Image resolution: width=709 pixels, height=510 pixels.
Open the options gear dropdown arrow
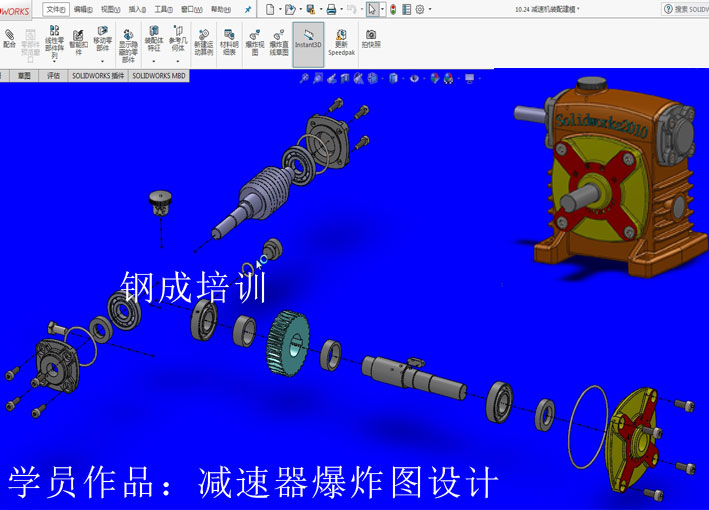pyautogui.click(x=430, y=9)
